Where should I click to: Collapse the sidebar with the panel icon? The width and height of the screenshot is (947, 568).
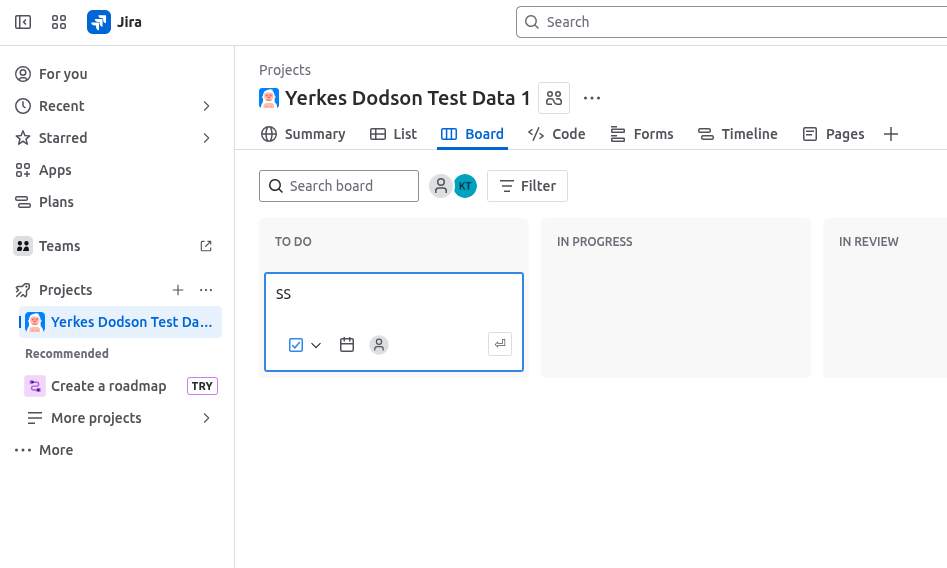tap(23, 22)
